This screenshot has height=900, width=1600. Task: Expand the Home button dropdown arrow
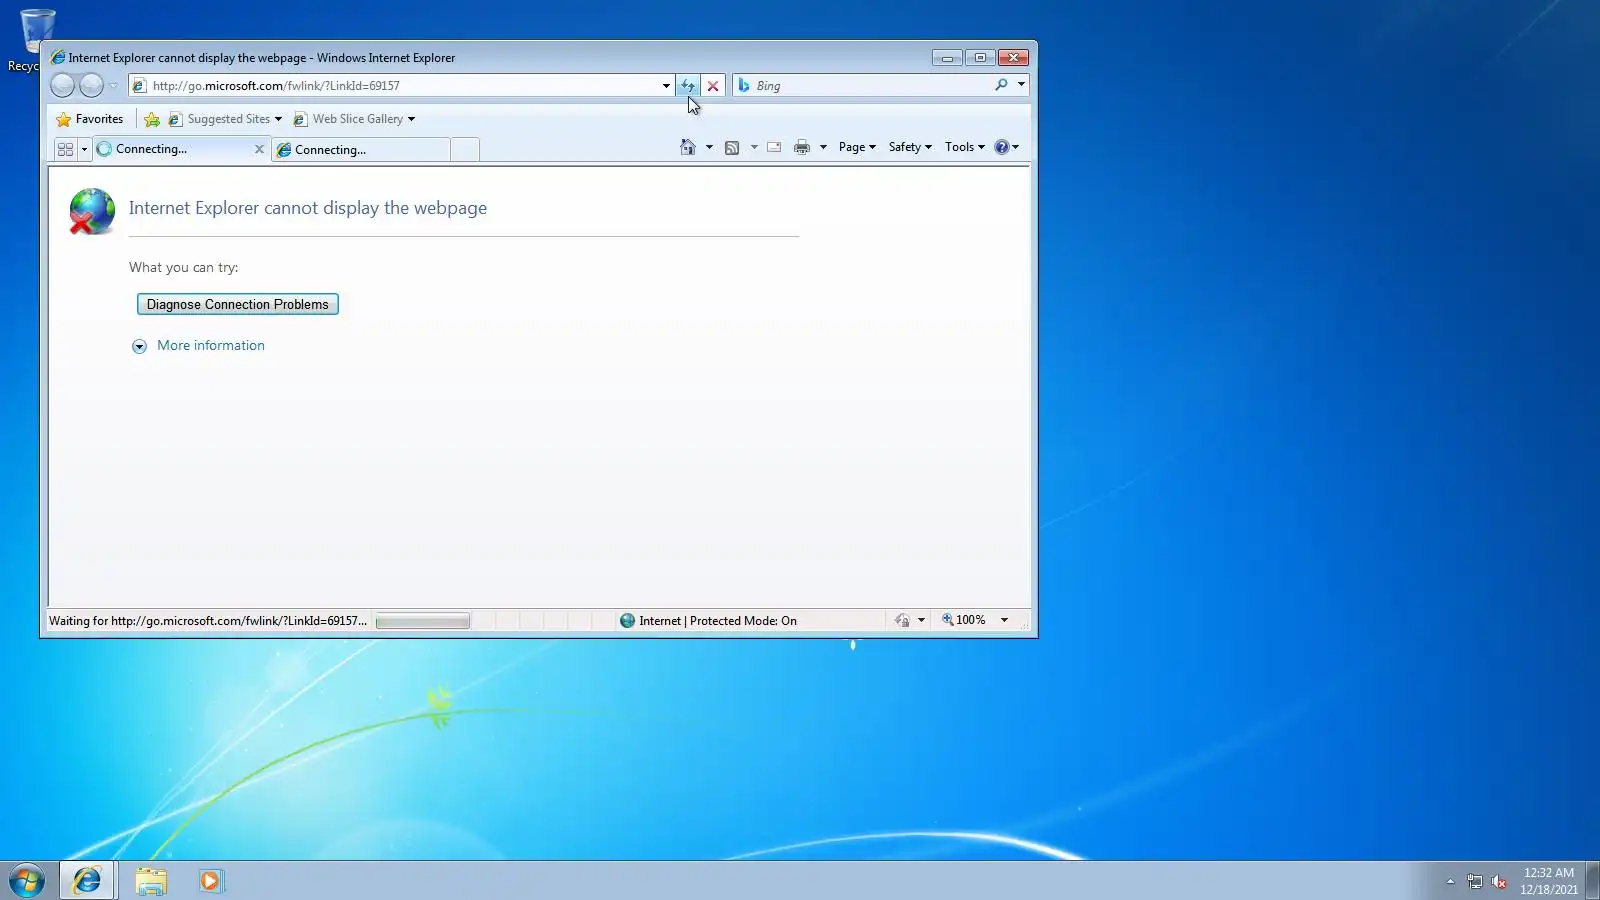(x=709, y=147)
